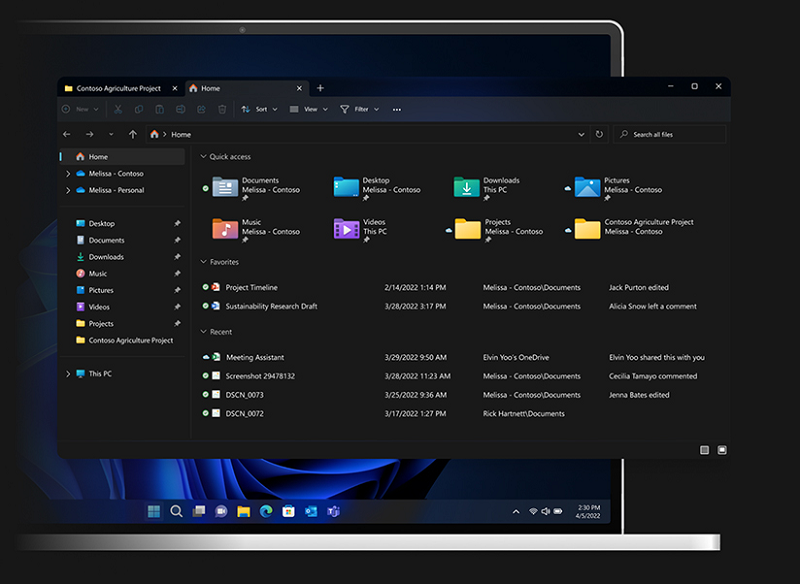Open the See more (...) menu

pos(396,110)
